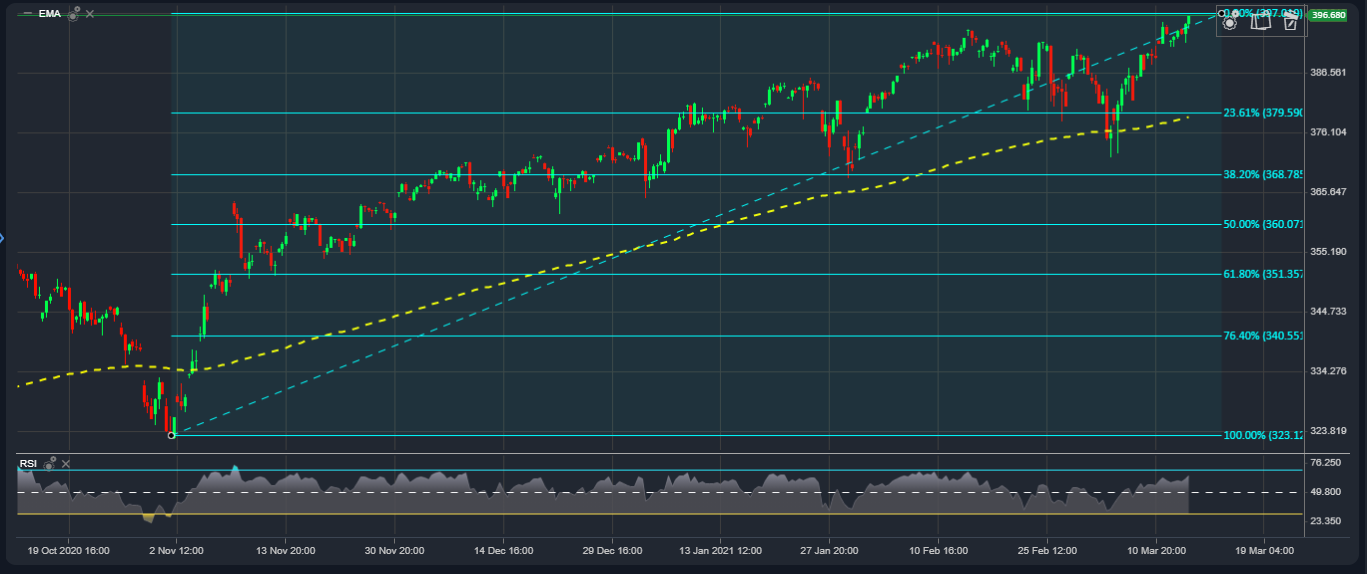1367x574 pixels.
Task: Open the EMA indicator settings gear
Action: tap(74, 14)
